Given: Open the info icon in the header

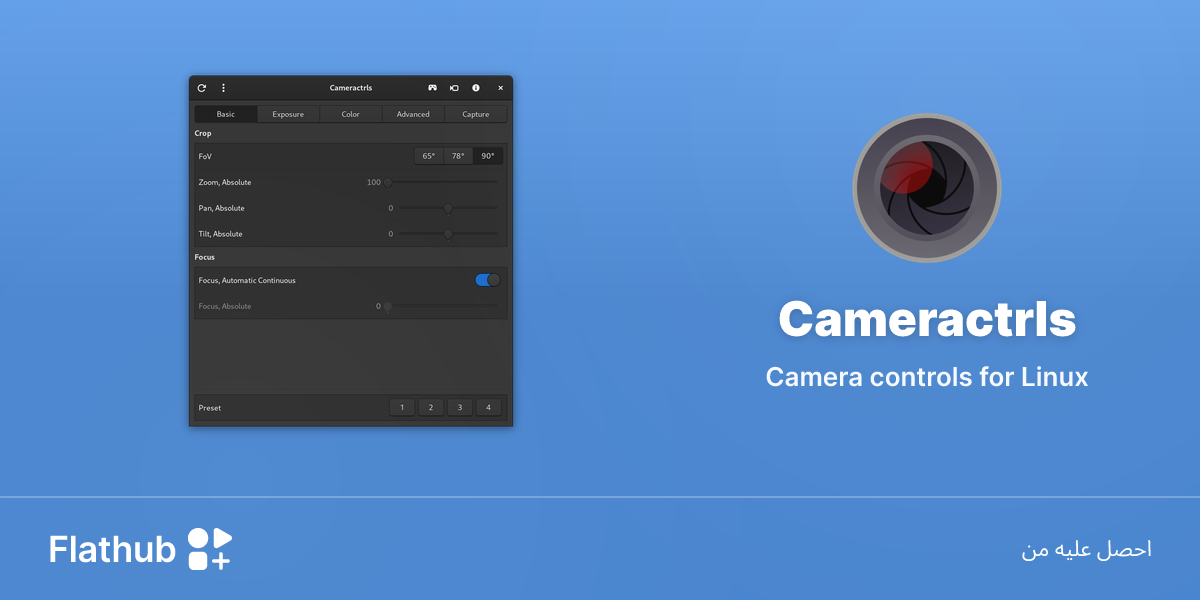Looking at the screenshot, I should [476, 88].
